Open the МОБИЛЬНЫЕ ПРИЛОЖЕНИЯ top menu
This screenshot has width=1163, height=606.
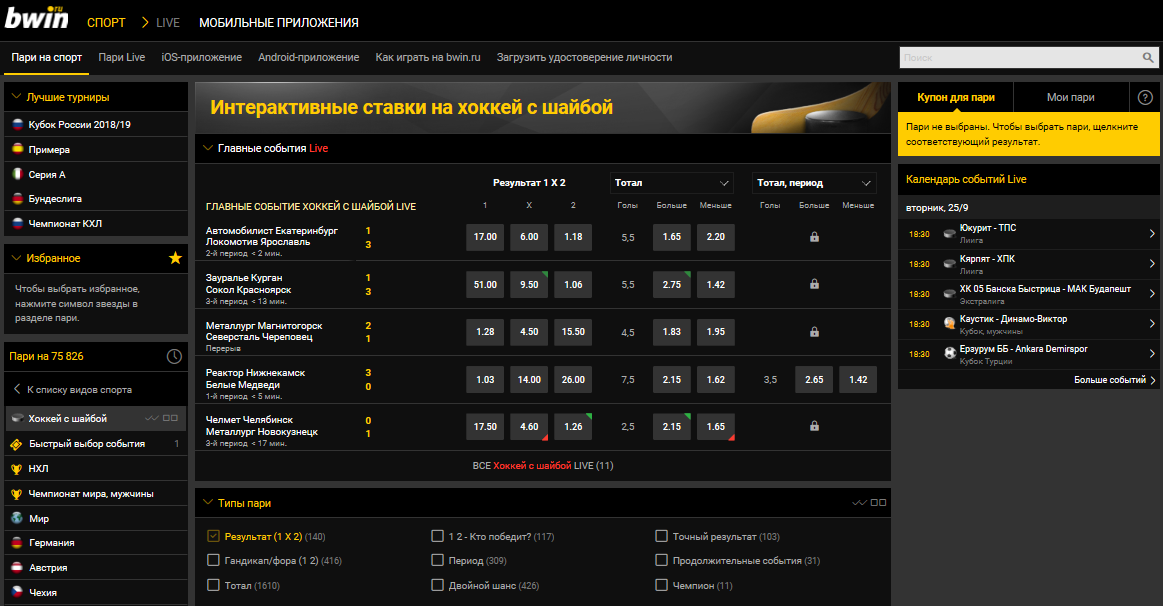tap(279, 23)
